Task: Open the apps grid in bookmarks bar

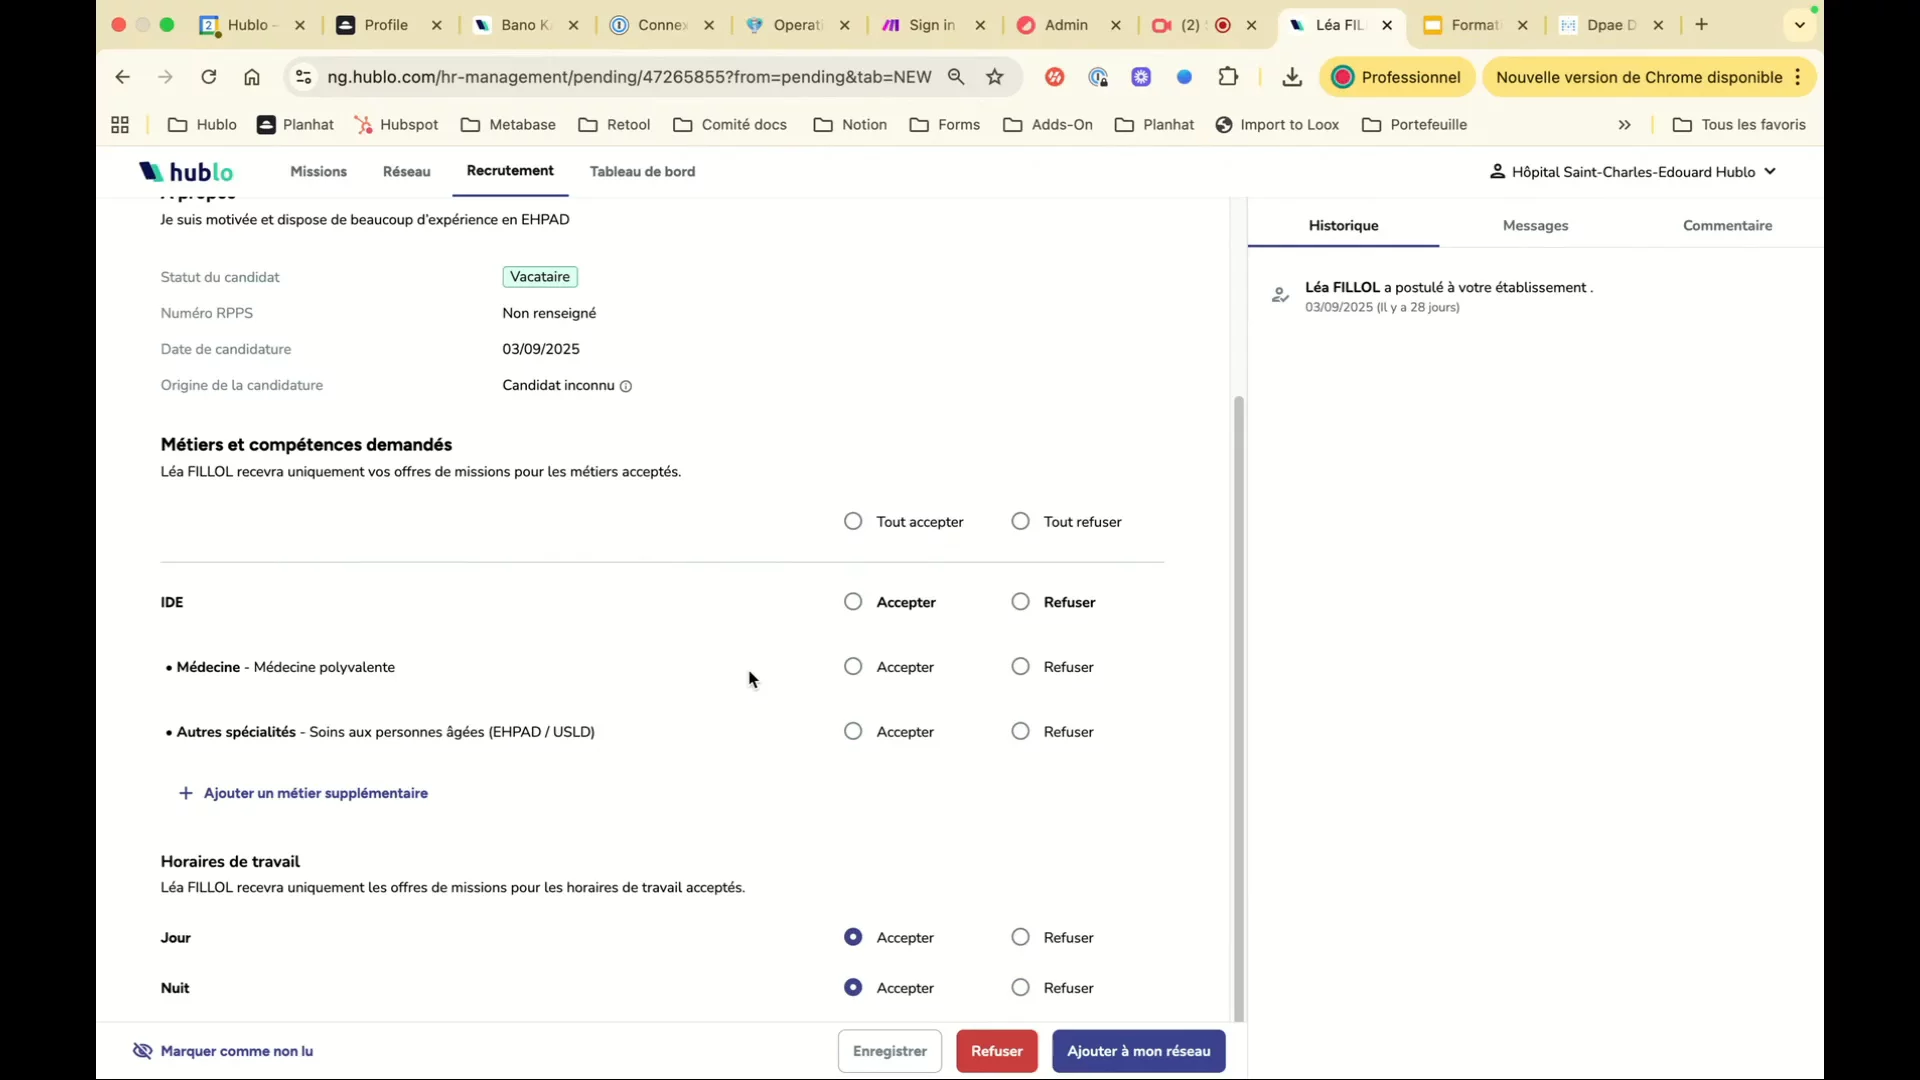Action: (x=120, y=125)
